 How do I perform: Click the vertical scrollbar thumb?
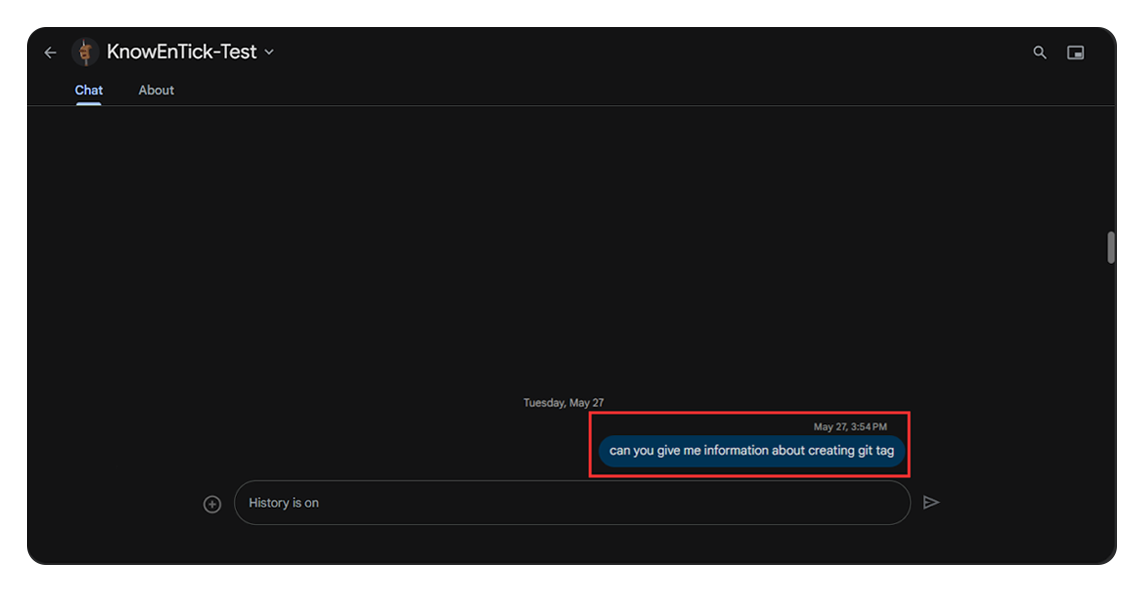pos(1110,247)
